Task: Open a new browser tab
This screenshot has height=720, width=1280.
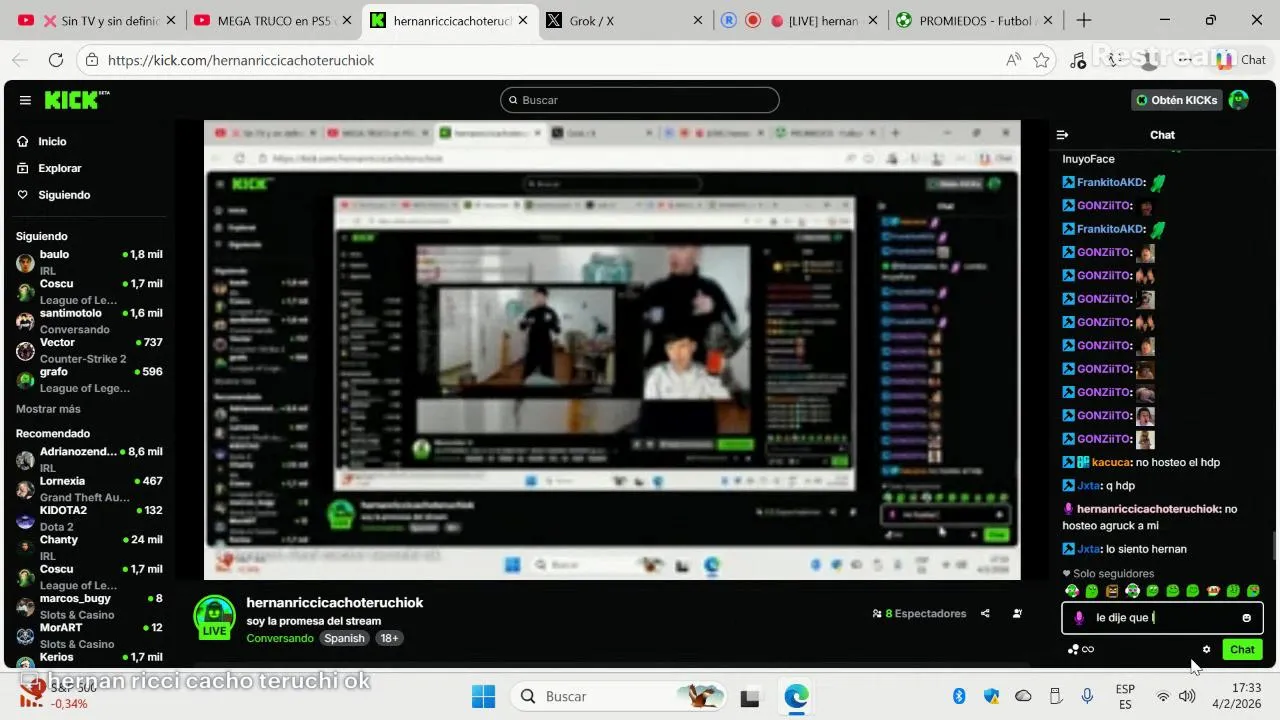Action: pos(1084,20)
